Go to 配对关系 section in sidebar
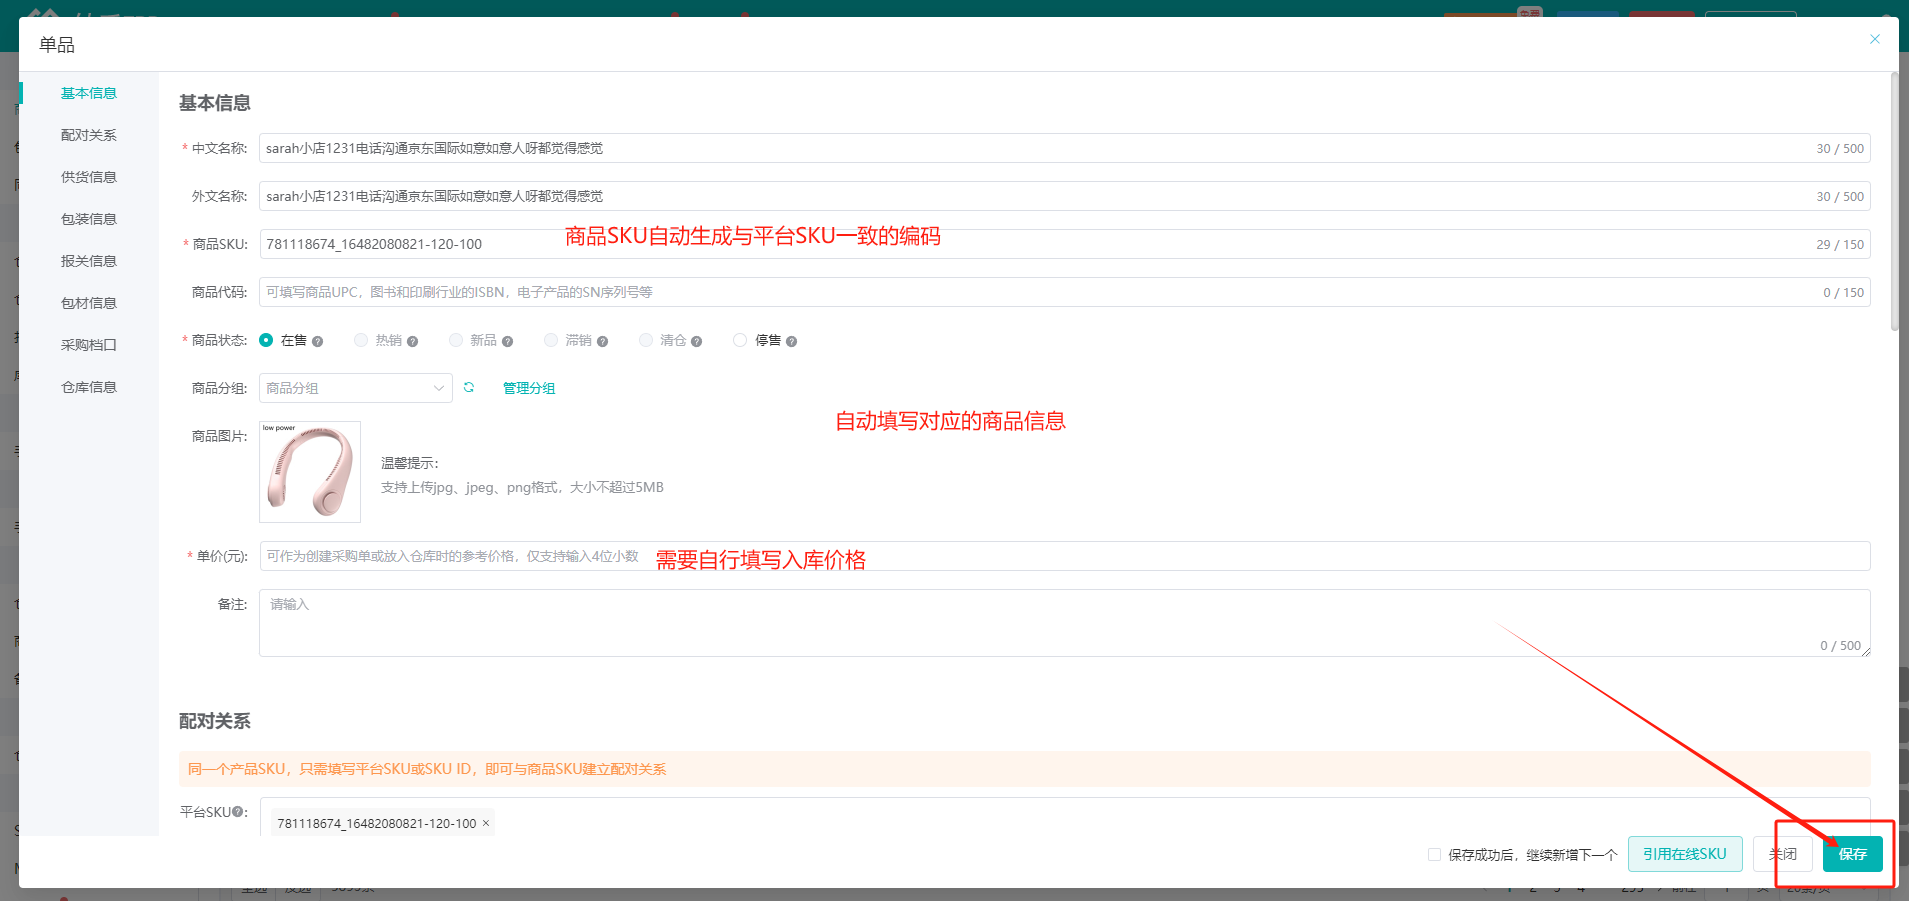The height and width of the screenshot is (901, 1909). pos(89,135)
